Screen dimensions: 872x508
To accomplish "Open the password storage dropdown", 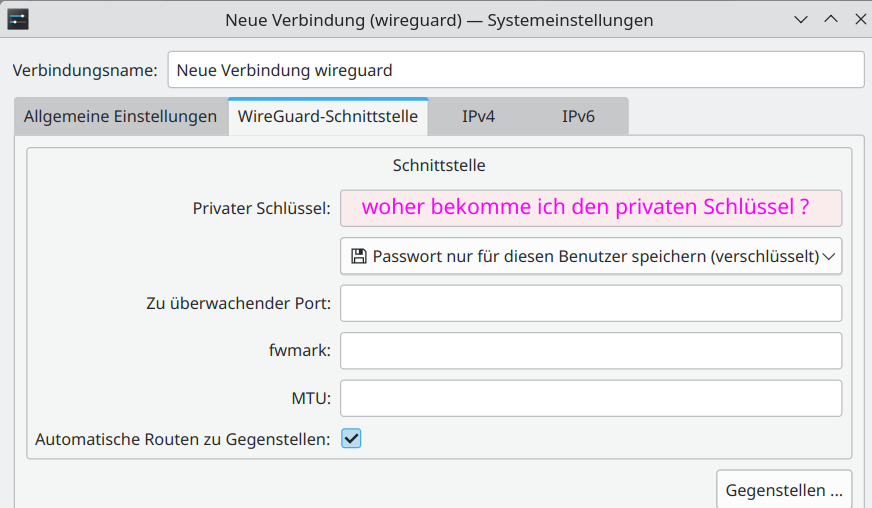I will click(x=590, y=256).
